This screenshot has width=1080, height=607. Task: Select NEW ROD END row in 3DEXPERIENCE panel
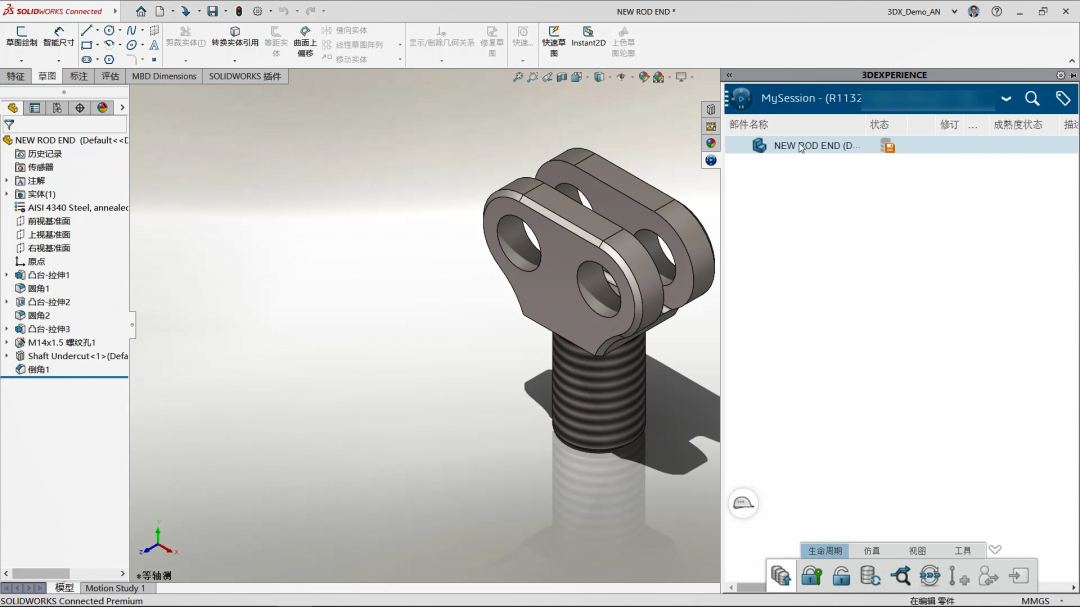pos(901,145)
